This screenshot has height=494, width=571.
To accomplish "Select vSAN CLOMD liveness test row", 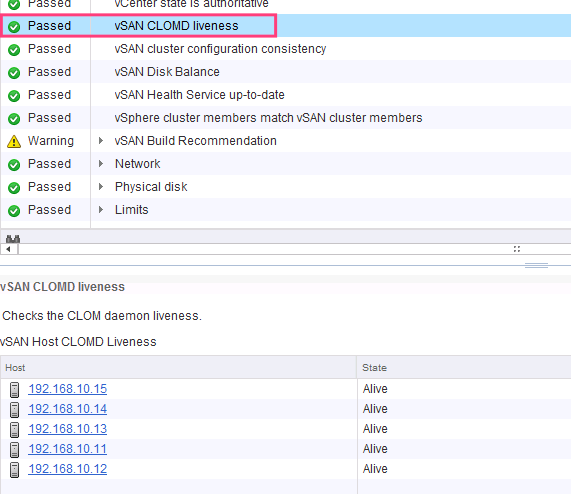I will (x=286, y=25).
